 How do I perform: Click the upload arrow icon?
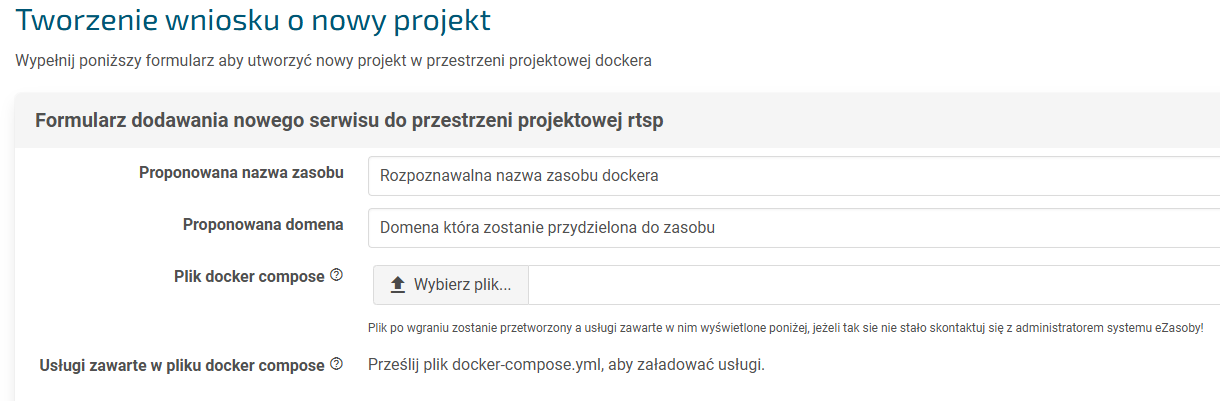397,285
